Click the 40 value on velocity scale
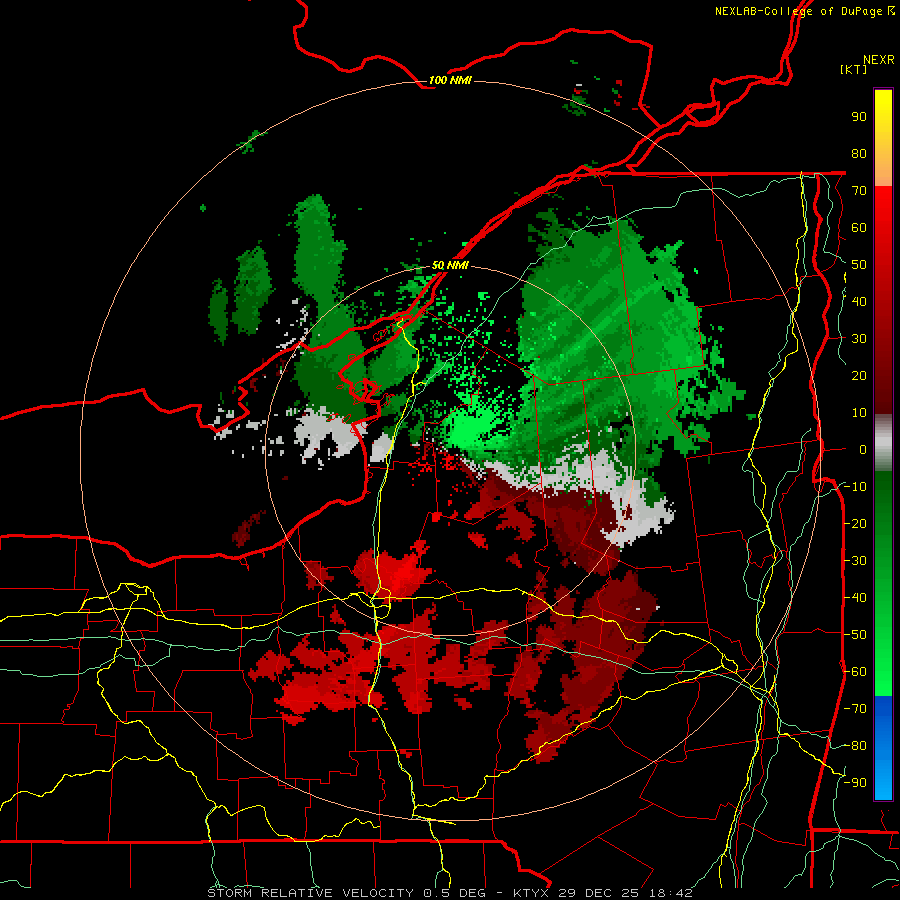Image resolution: width=900 pixels, height=900 pixels. click(859, 301)
